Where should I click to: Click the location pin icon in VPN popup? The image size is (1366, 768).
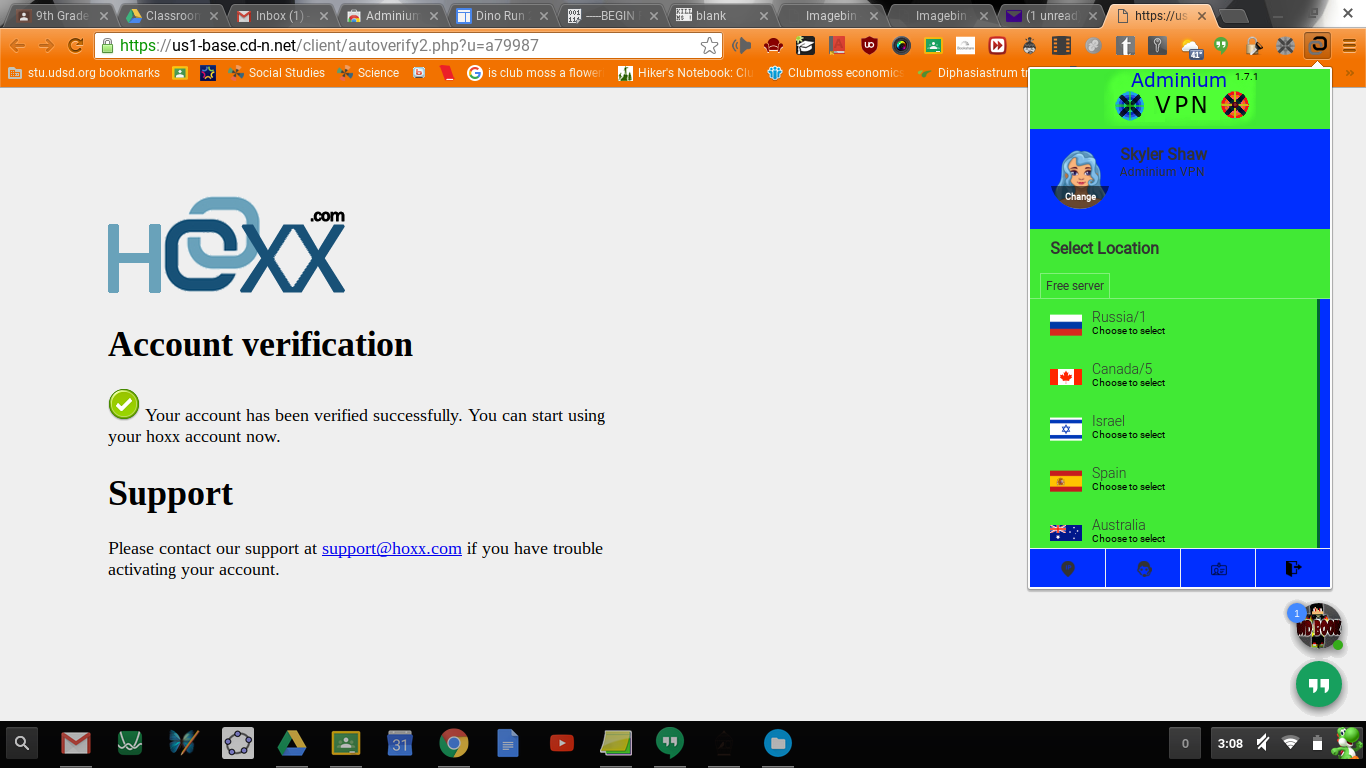pyautogui.click(x=1068, y=568)
